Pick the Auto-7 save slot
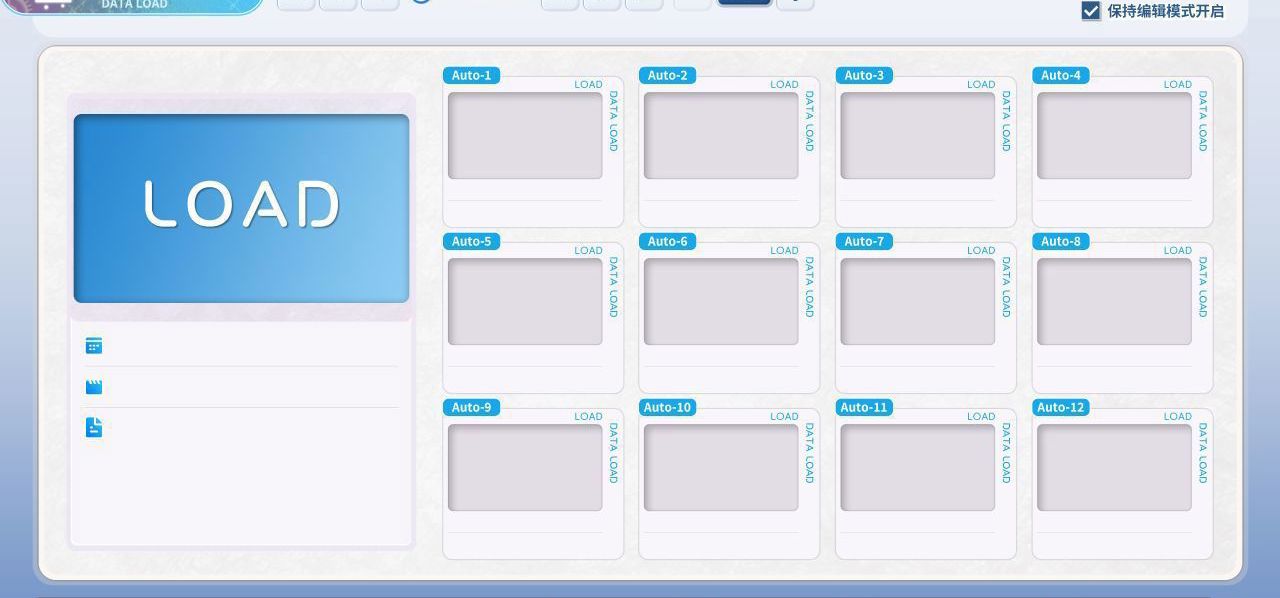Viewport: 1280px width, 598px height. coord(926,318)
